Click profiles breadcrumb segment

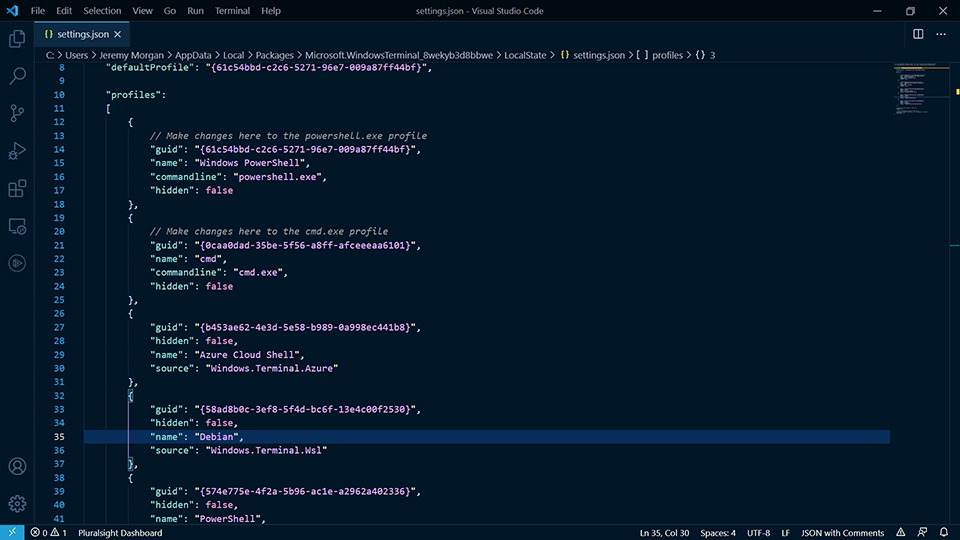pos(667,55)
